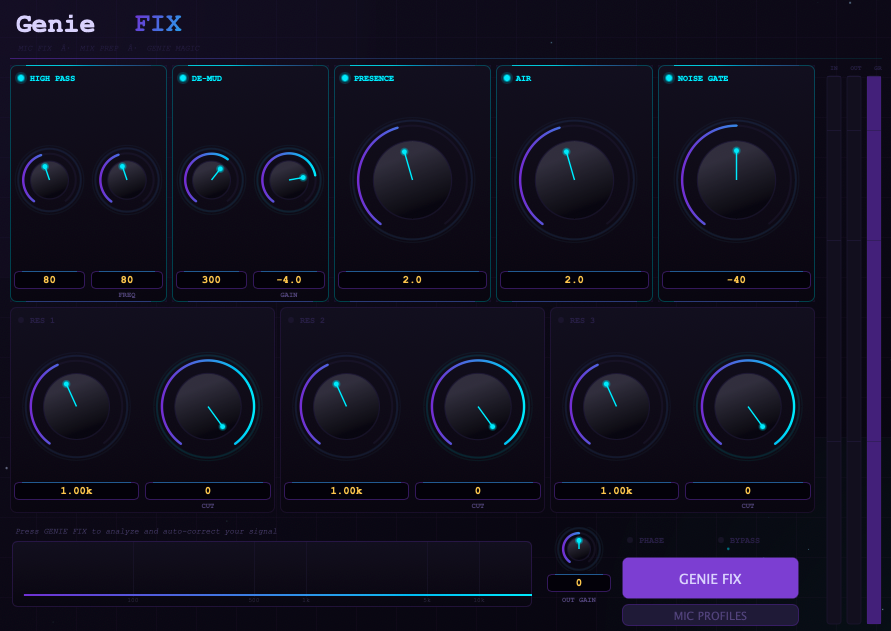Click the High Pass FREQ value field

(x=127, y=280)
